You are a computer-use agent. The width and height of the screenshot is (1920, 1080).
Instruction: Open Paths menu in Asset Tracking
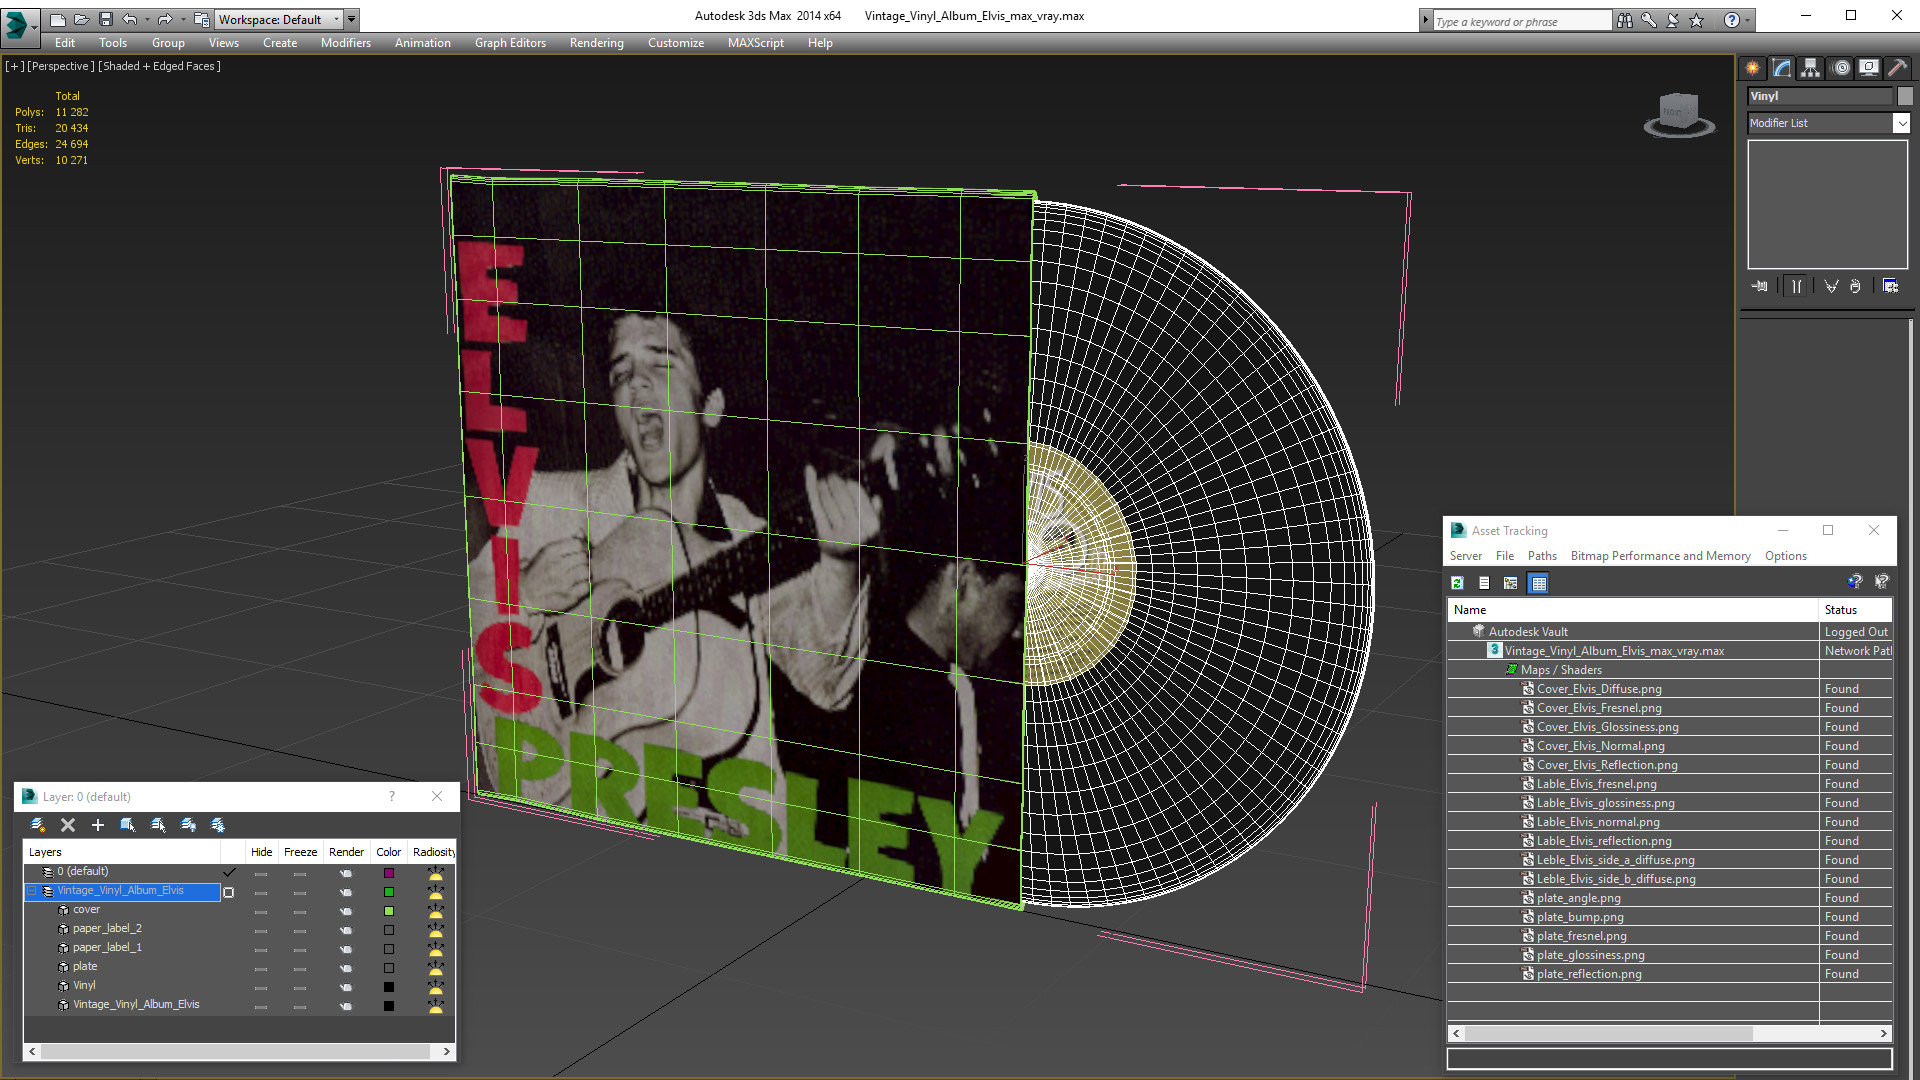pyautogui.click(x=1542, y=556)
